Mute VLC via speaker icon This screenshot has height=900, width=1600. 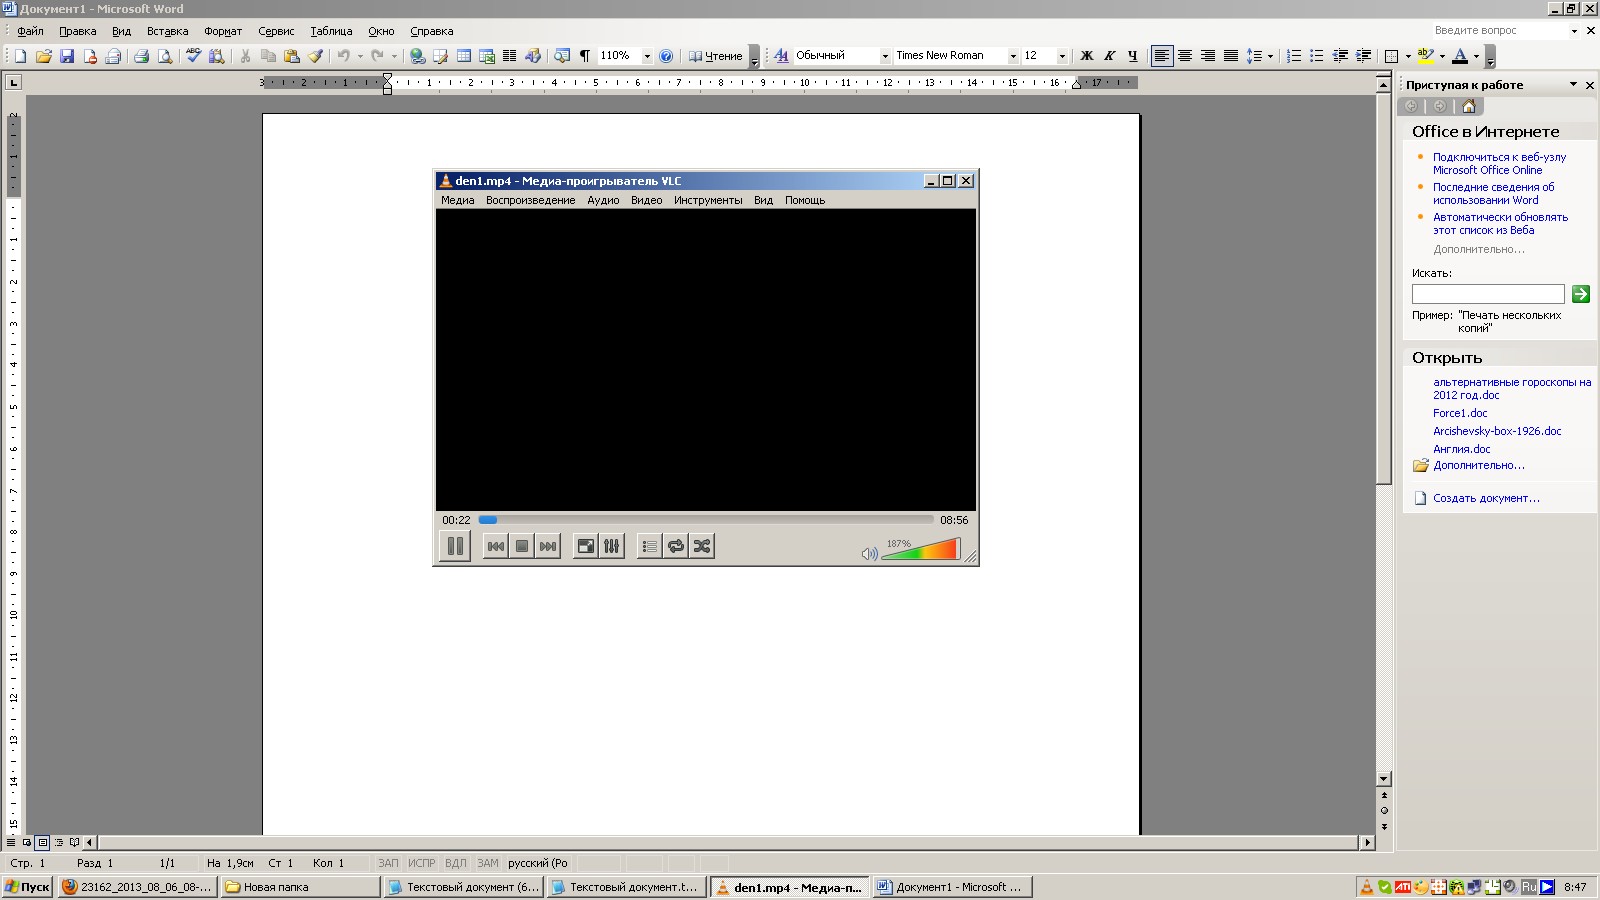coord(869,553)
